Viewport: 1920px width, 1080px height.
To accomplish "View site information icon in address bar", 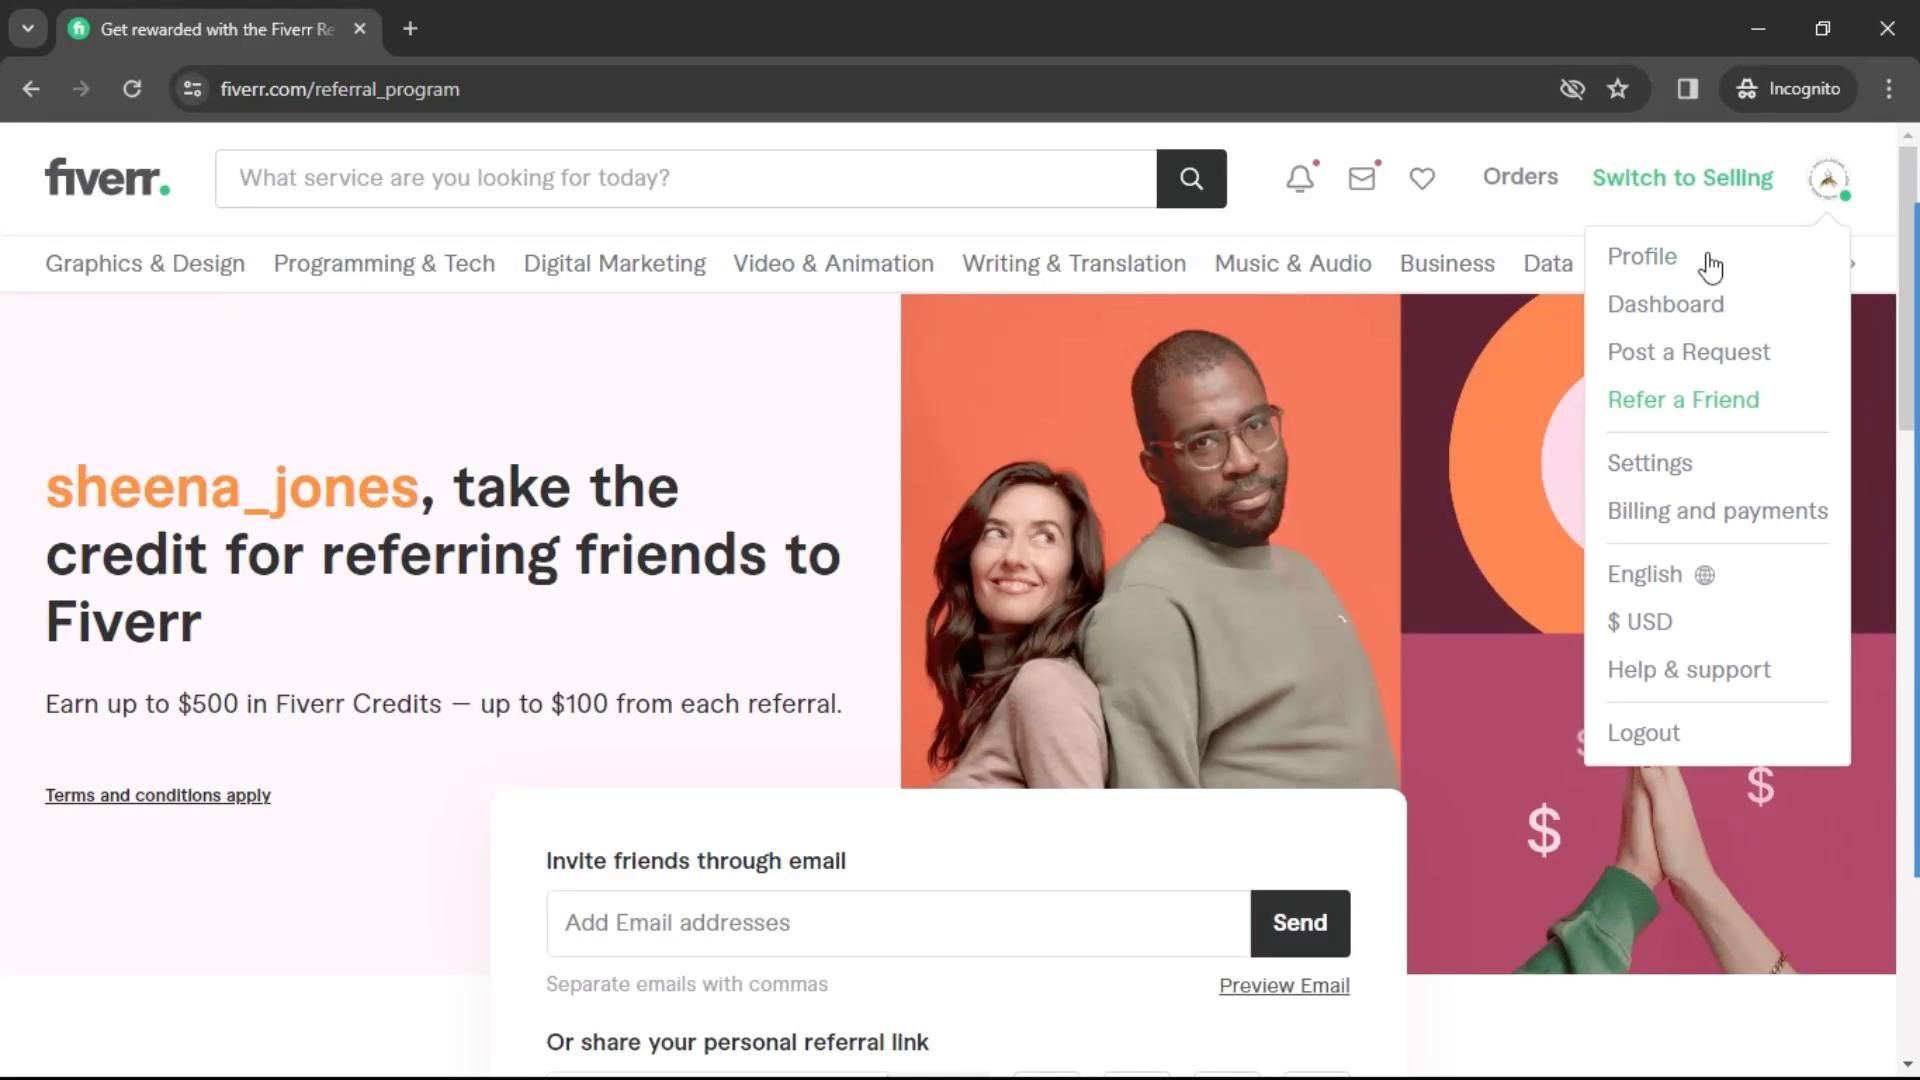I will [192, 89].
